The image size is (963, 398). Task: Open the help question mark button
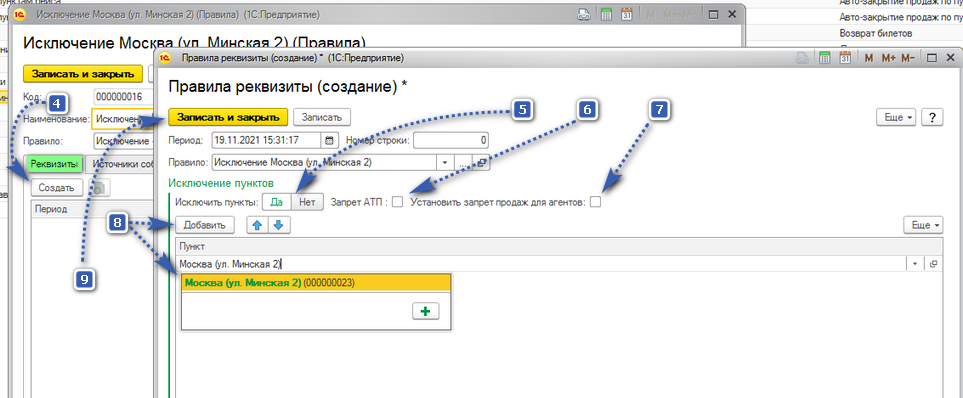click(932, 117)
